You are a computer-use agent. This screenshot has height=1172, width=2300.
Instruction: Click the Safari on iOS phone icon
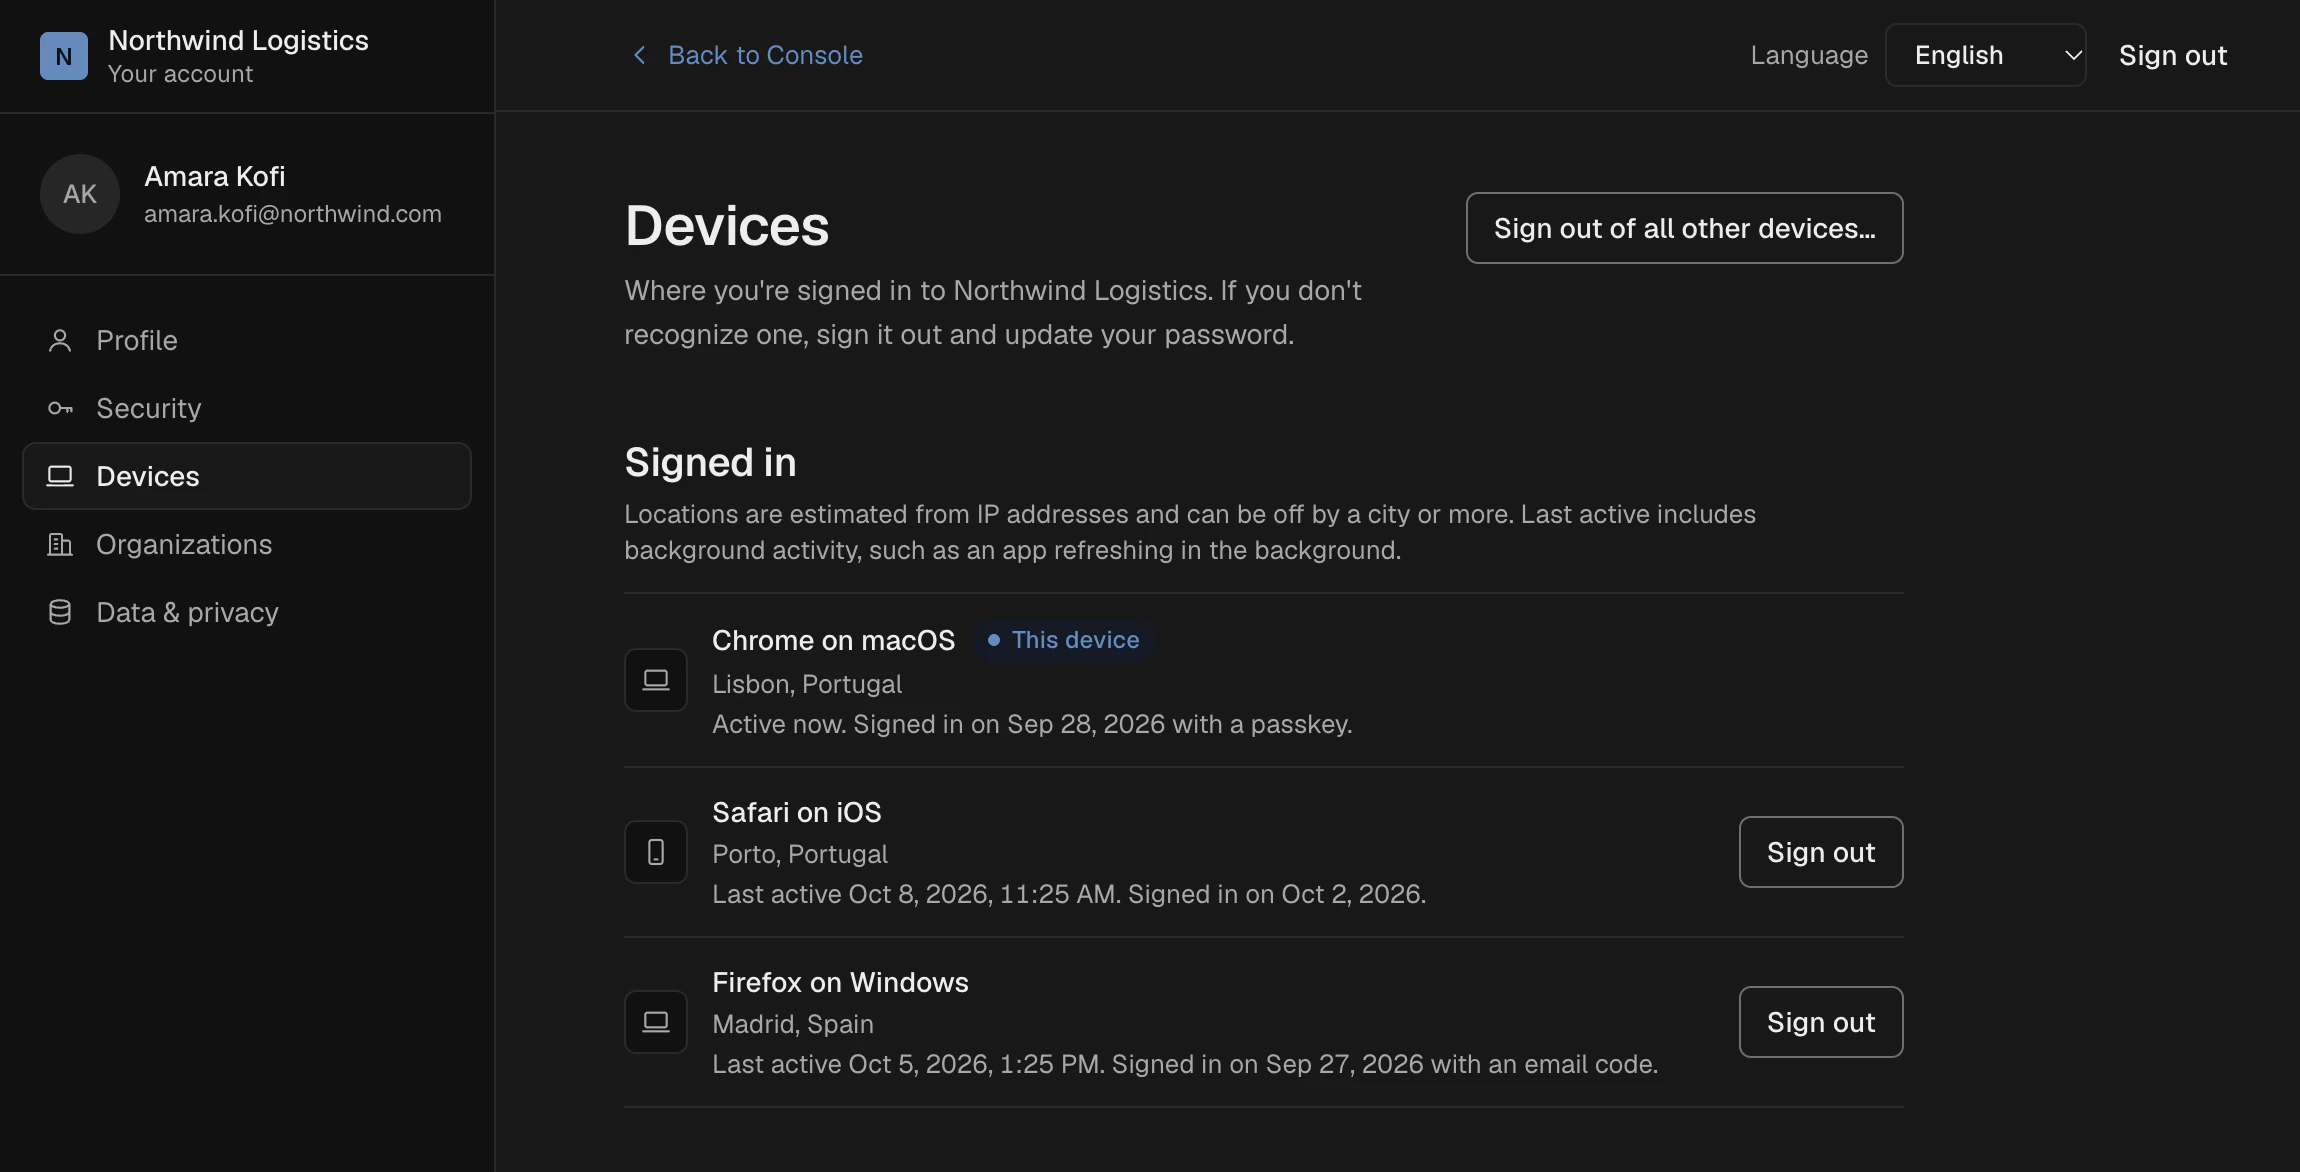[656, 852]
